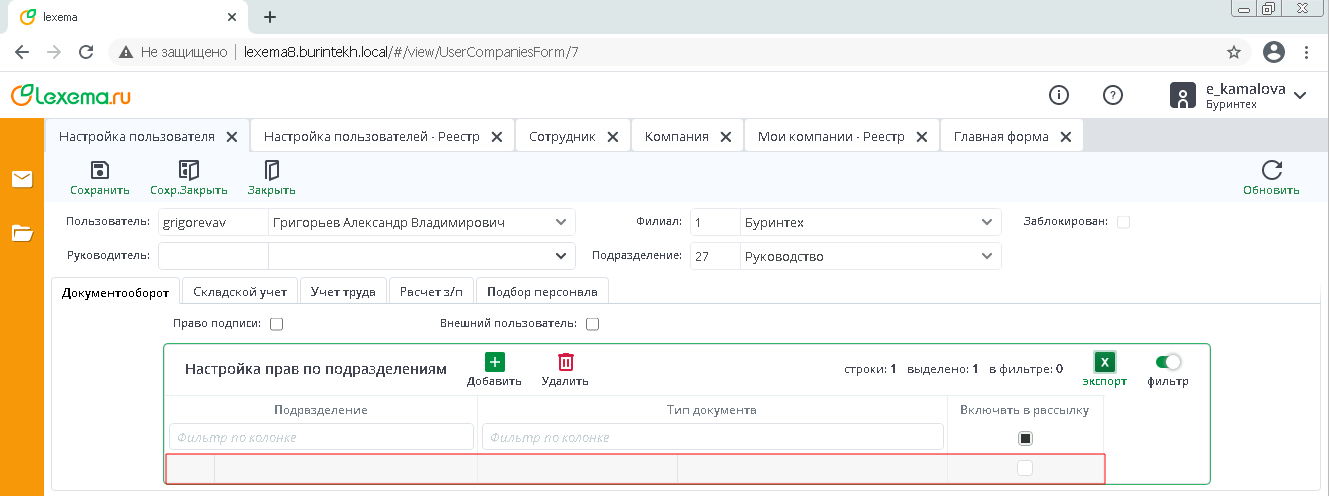Image resolution: width=1329 pixels, height=496 pixels.
Task: Check the Право подписи checkbox
Action: 277,324
